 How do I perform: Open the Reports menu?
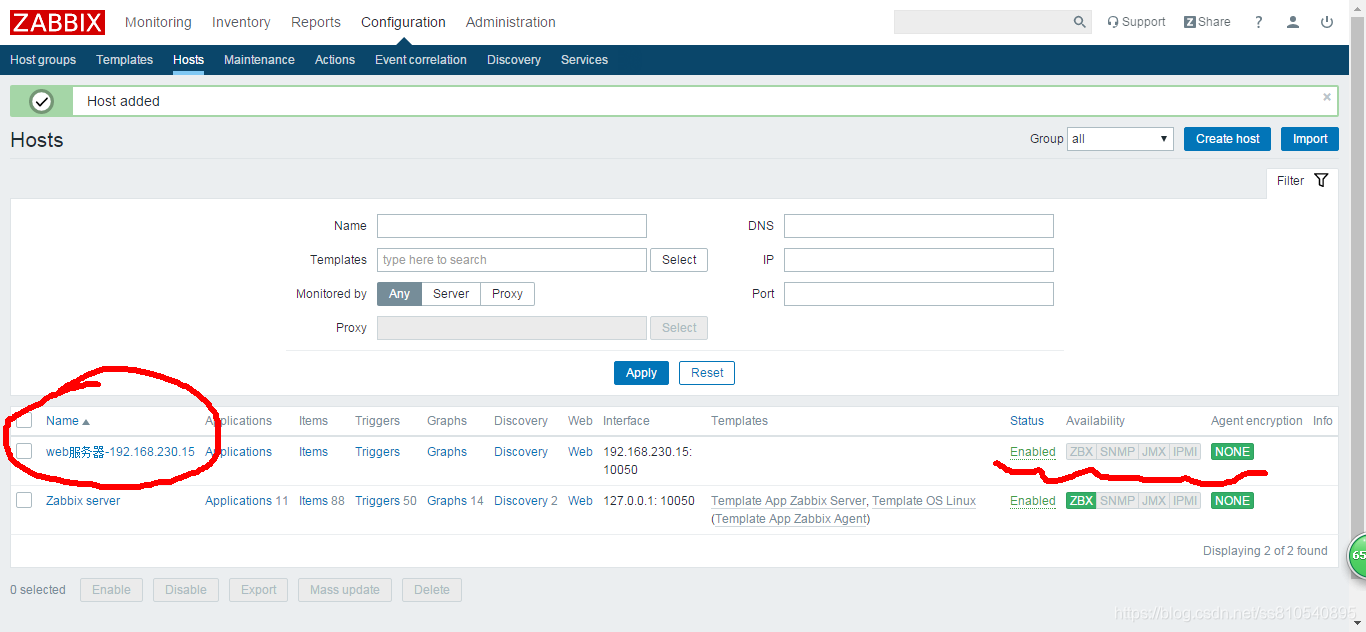pos(316,22)
